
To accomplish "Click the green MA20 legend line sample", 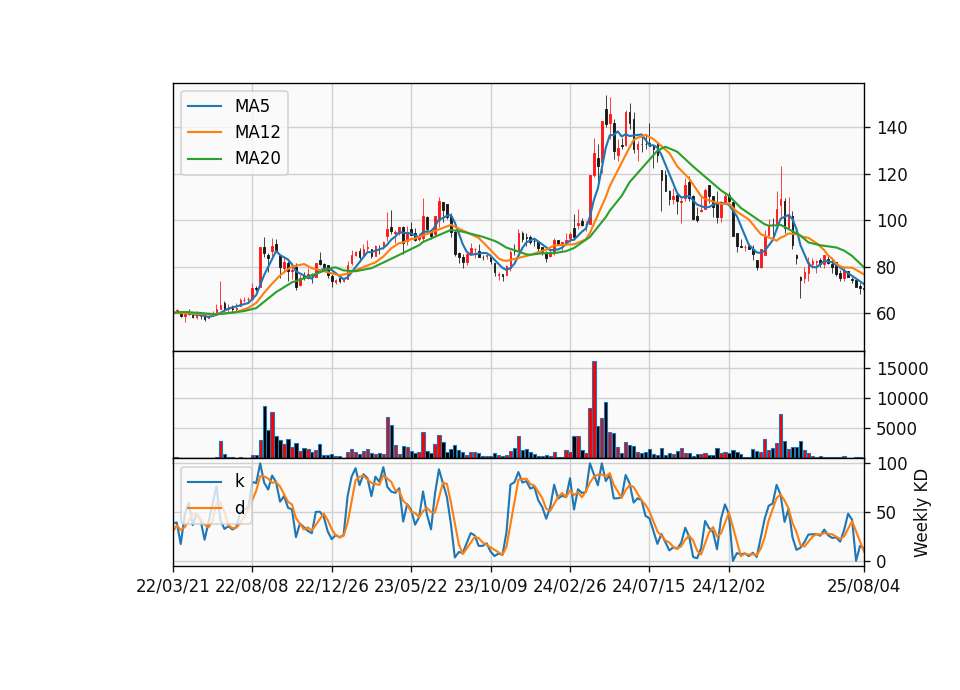I will coord(204,159).
